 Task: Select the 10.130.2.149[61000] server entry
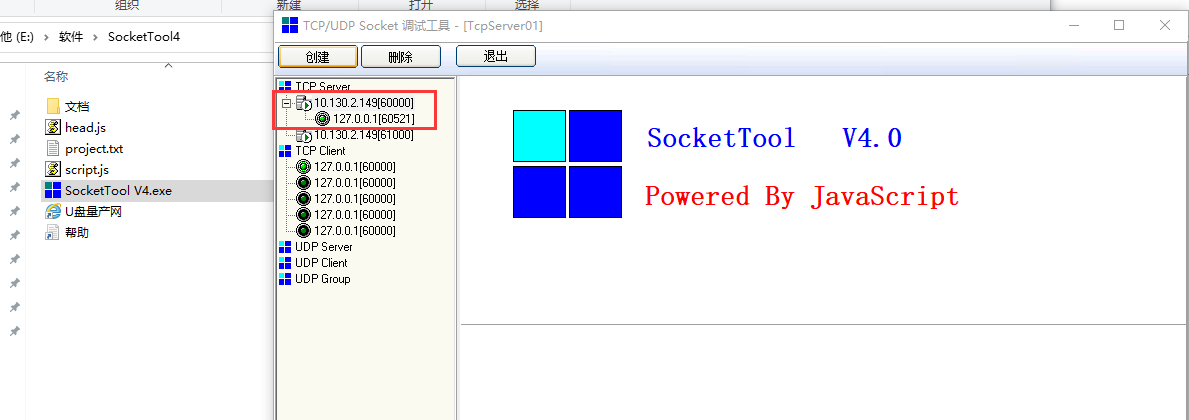point(364,135)
